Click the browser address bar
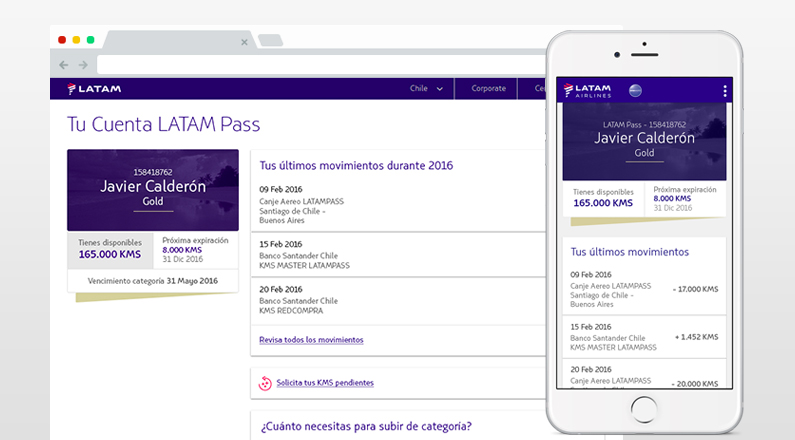Image resolution: width=795 pixels, height=440 pixels. pos(321,65)
